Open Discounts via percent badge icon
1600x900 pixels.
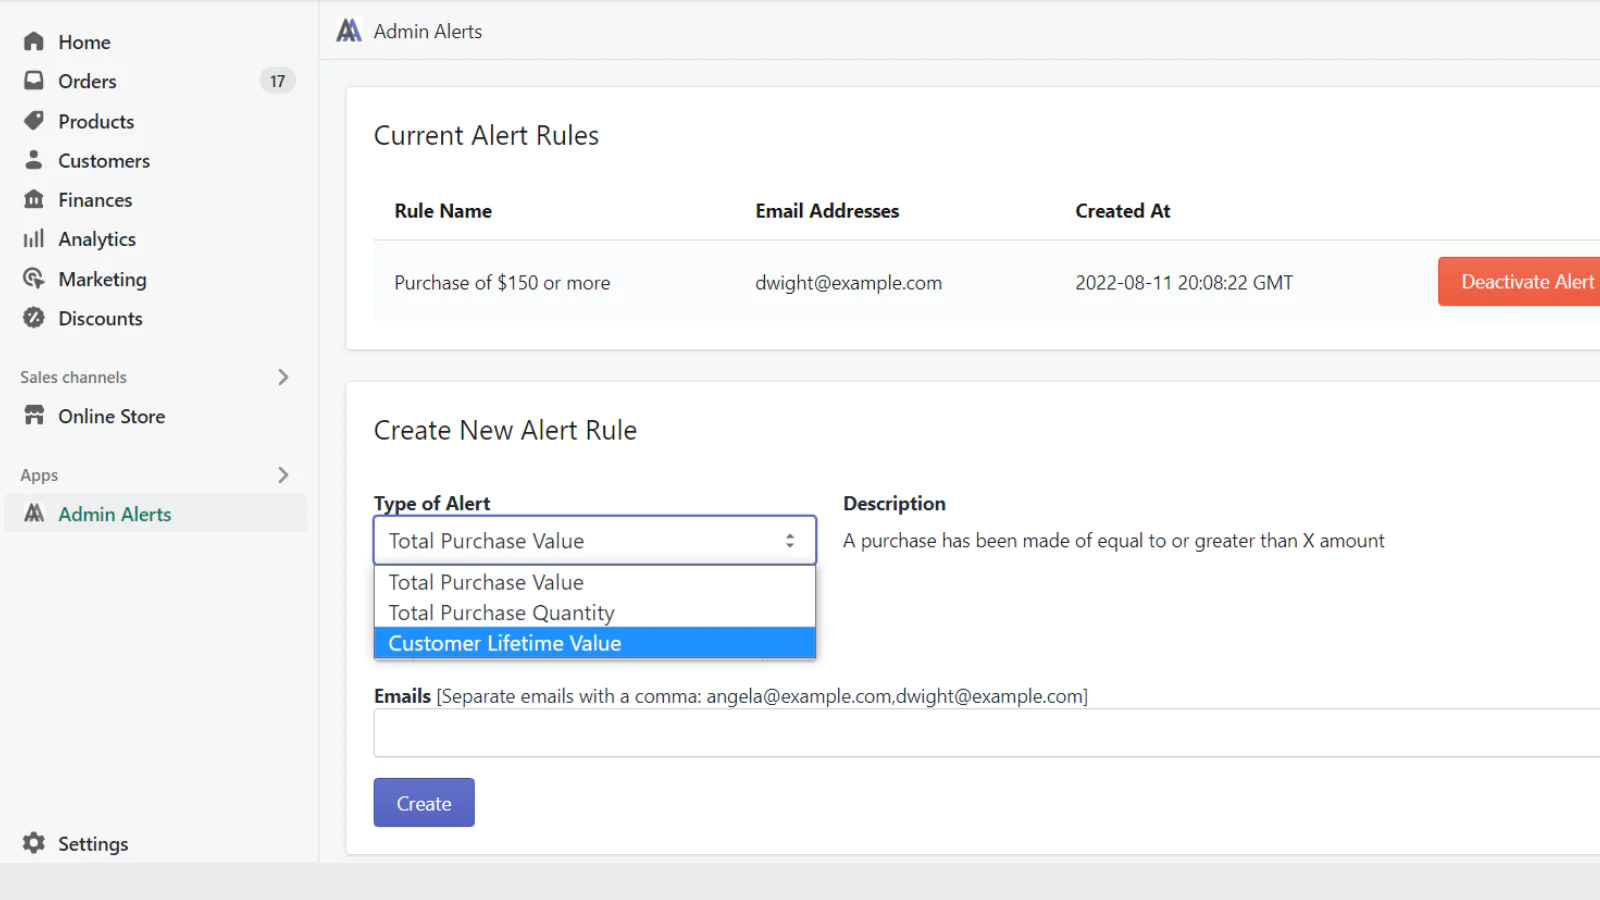[x=34, y=318]
